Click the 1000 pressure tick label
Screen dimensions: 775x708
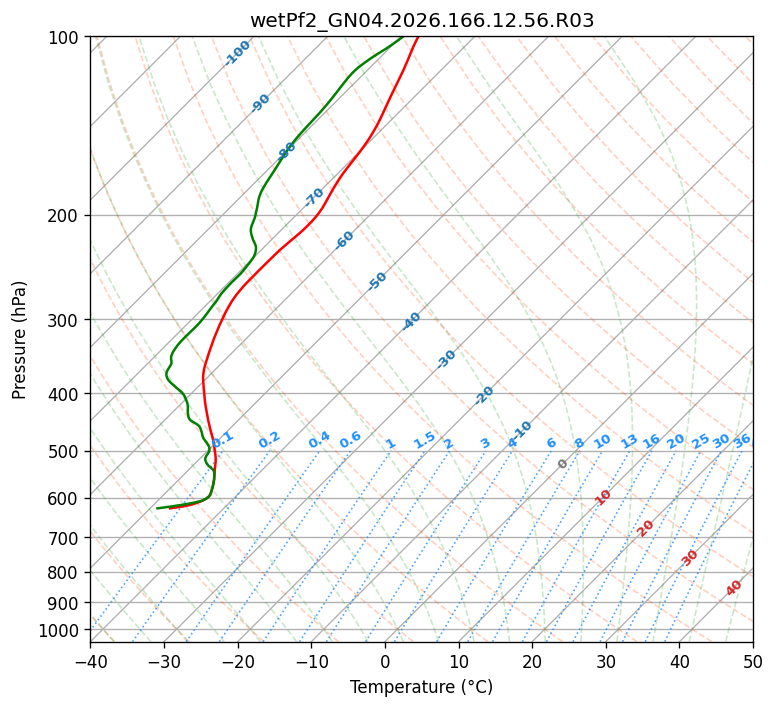click(61, 631)
